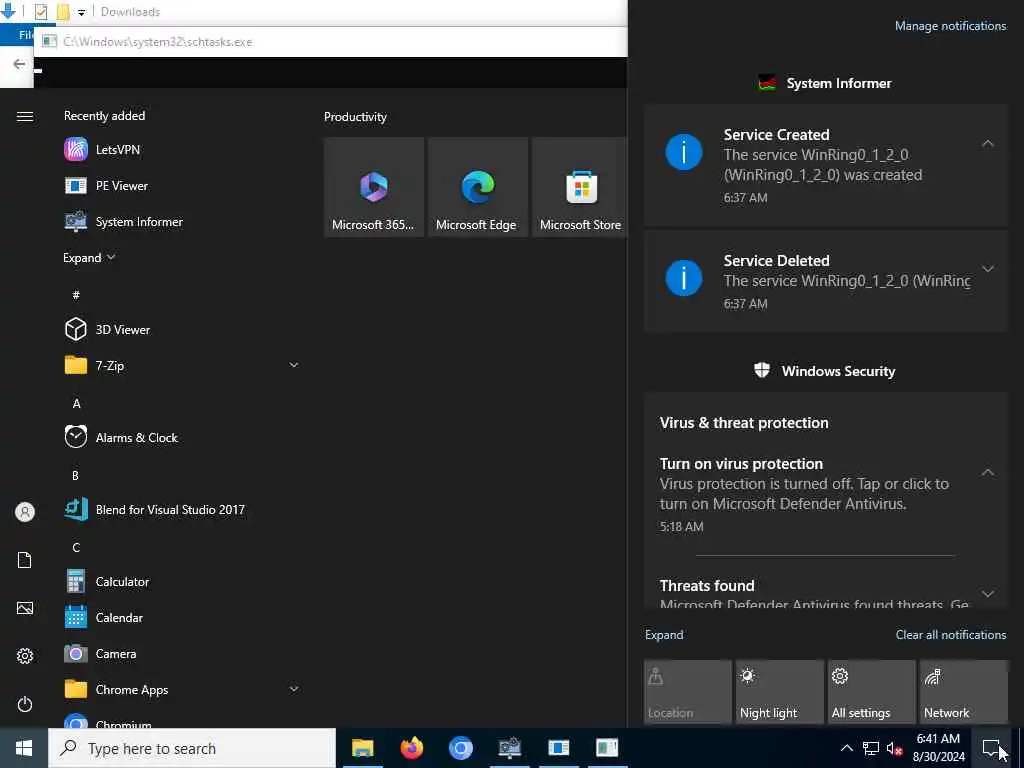Viewport: 1024px width, 768px height.
Task: Click the B letter header in app list
Action: point(75,475)
